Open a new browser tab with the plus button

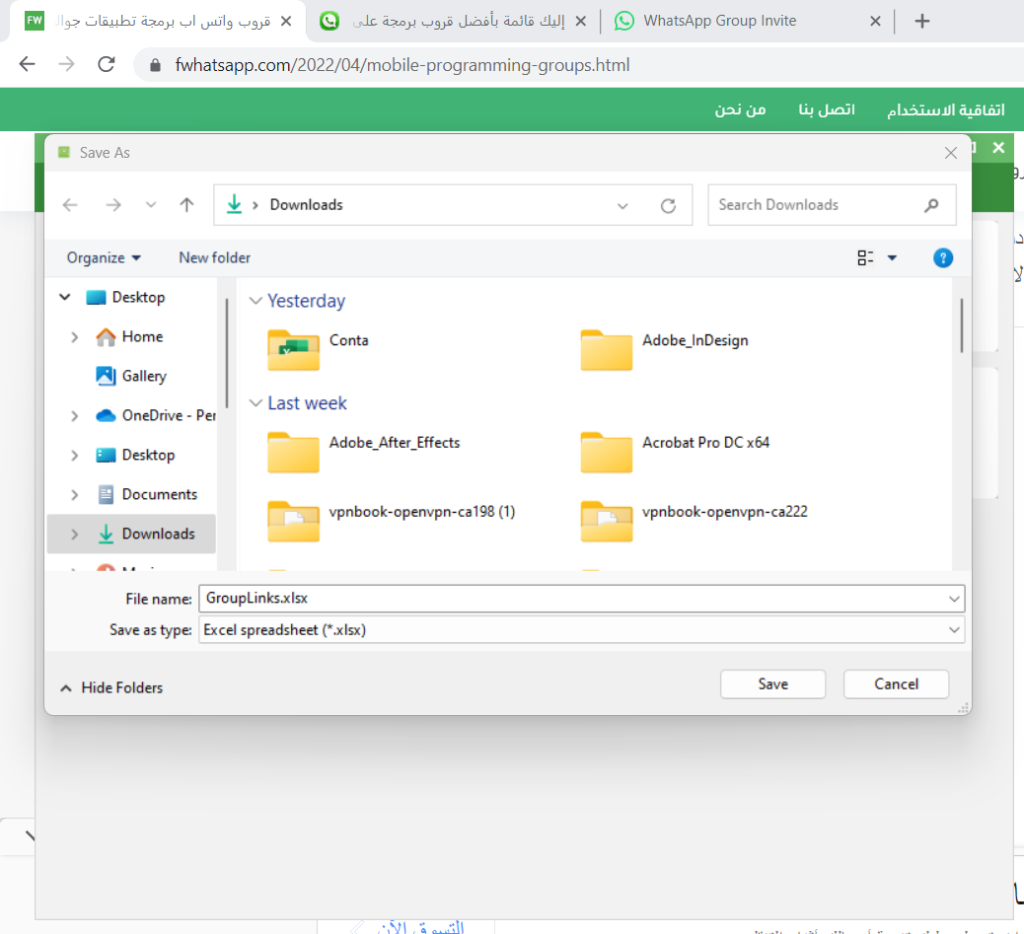pos(921,22)
